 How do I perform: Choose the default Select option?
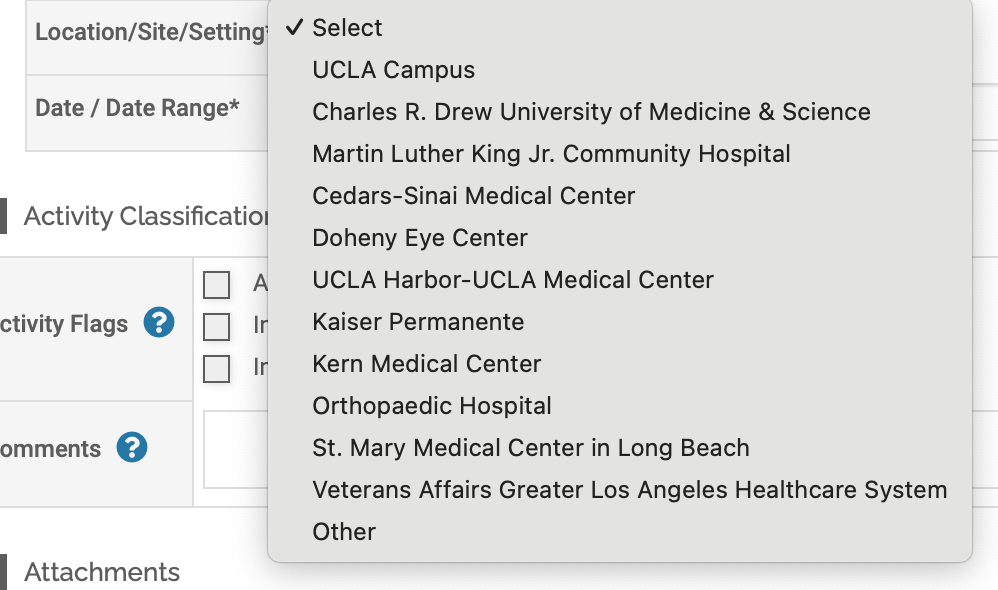pyautogui.click(x=347, y=28)
